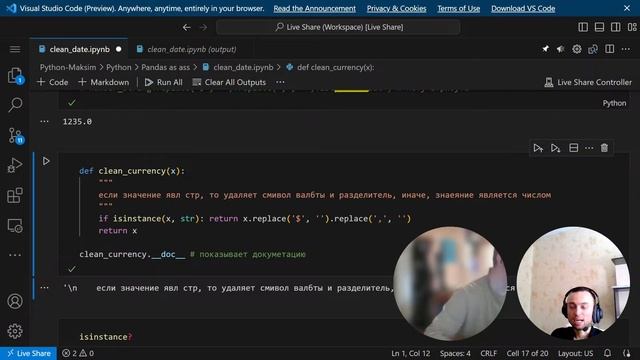
Task: Toggle the secondary side bar layout
Action: point(616,27)
